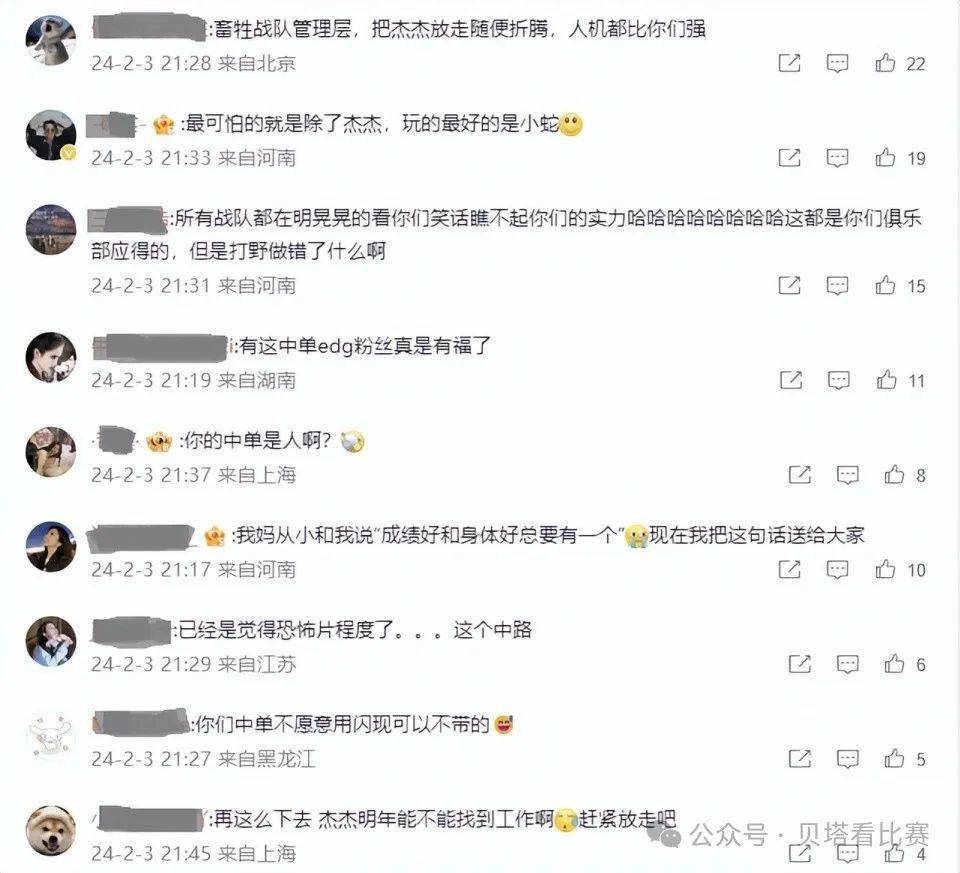Share the 21:28 Beijing comment
This screenshot has height=873, width=960.
(x=789, y=62)
